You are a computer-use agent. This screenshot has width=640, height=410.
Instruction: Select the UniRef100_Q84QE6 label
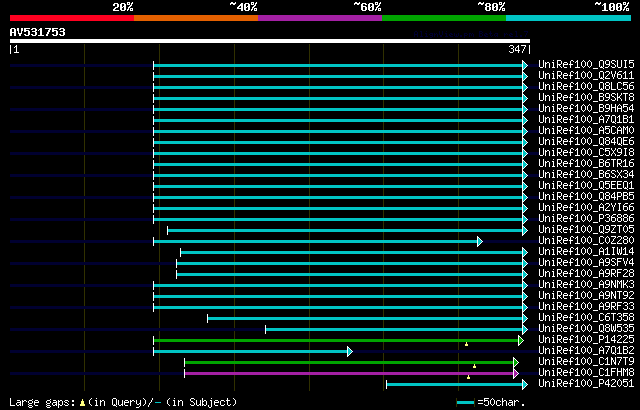tap(586, 142)
